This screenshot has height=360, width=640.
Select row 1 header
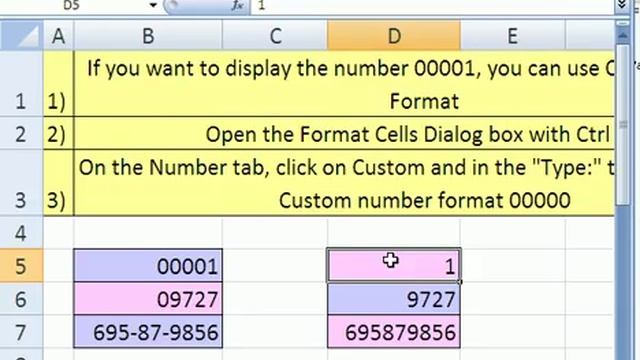point(21,84)
